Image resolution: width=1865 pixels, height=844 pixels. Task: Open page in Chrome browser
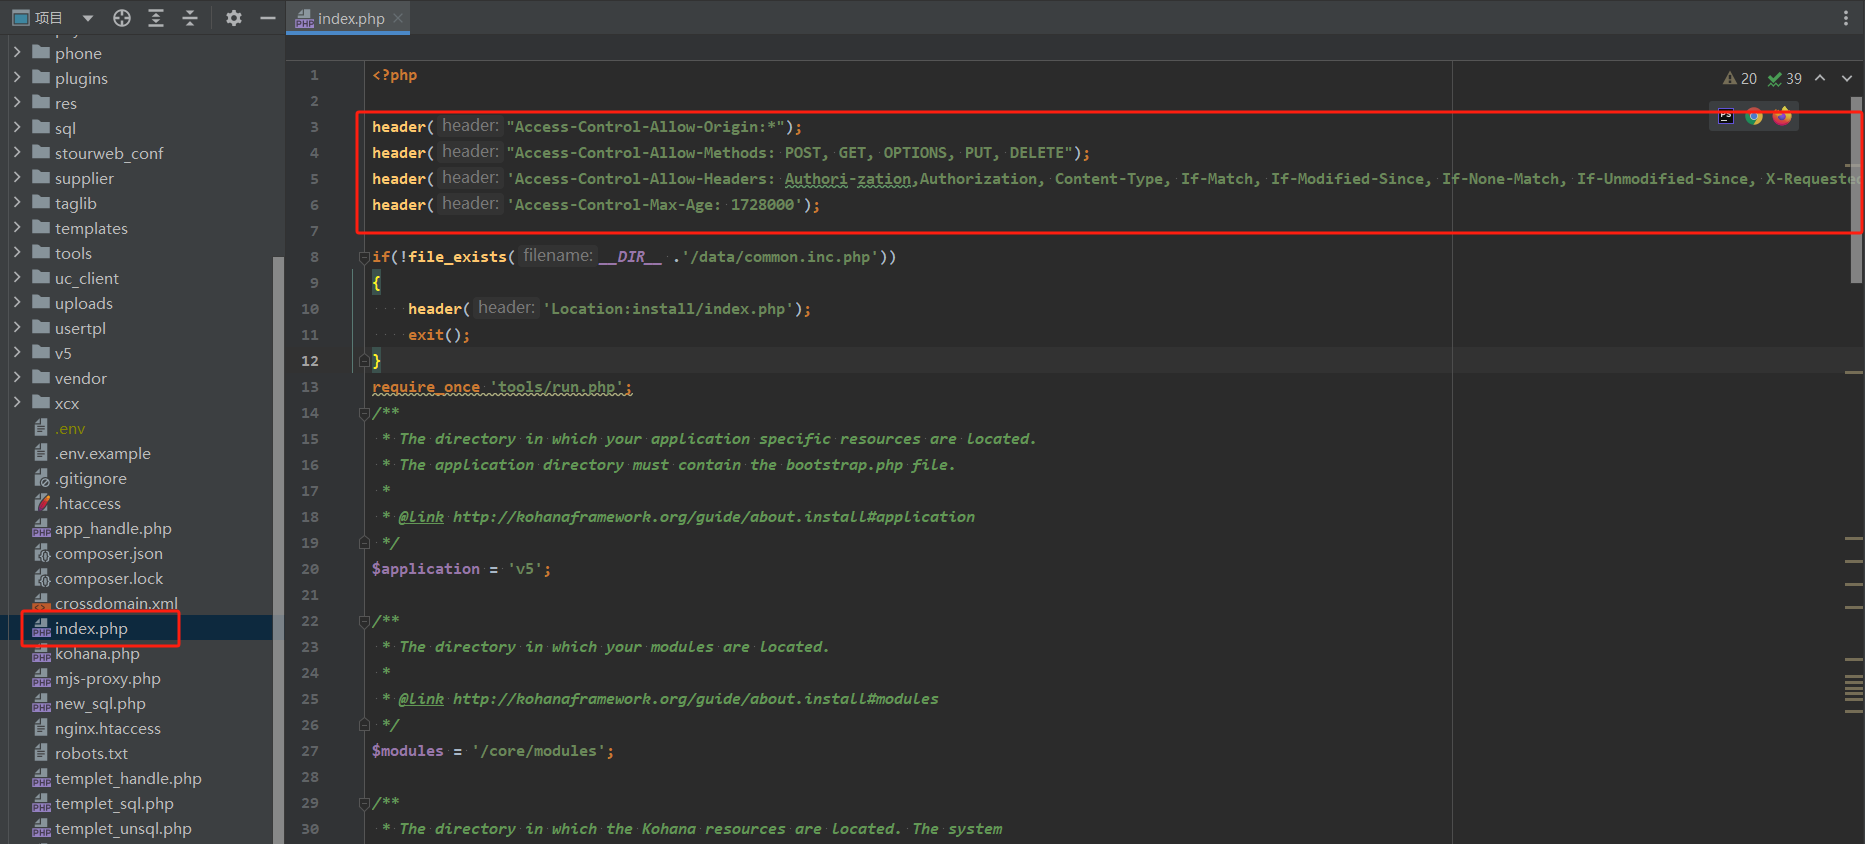pos(1754,117)
